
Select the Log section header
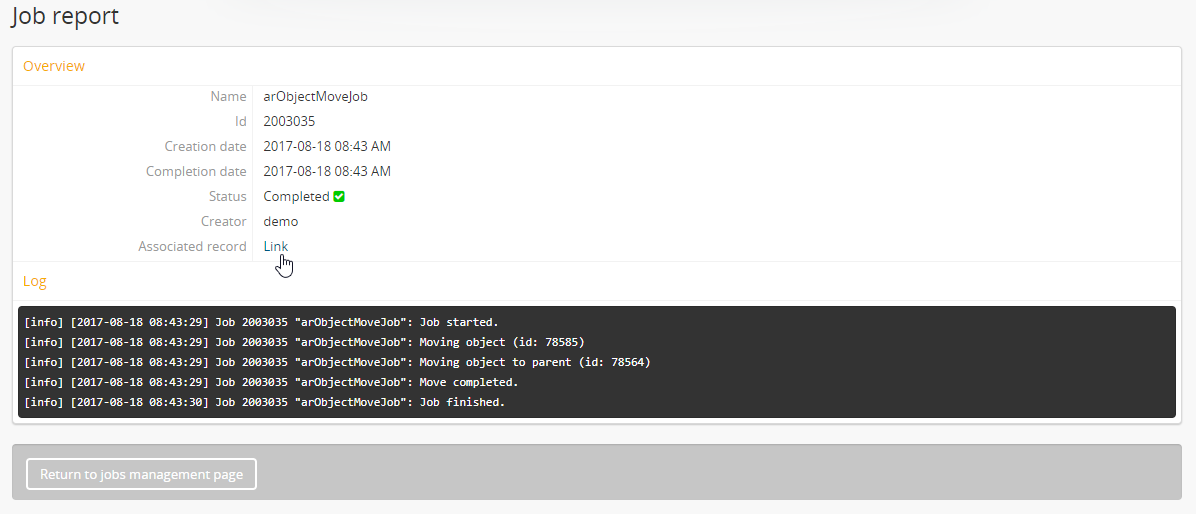35,282
